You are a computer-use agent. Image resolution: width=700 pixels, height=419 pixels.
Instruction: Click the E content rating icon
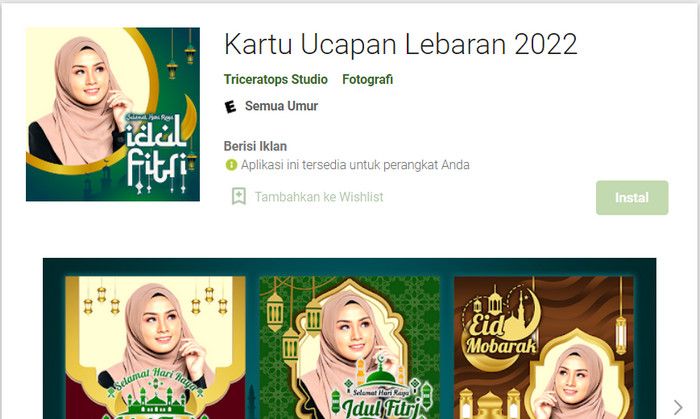click(x=230, y=106)
